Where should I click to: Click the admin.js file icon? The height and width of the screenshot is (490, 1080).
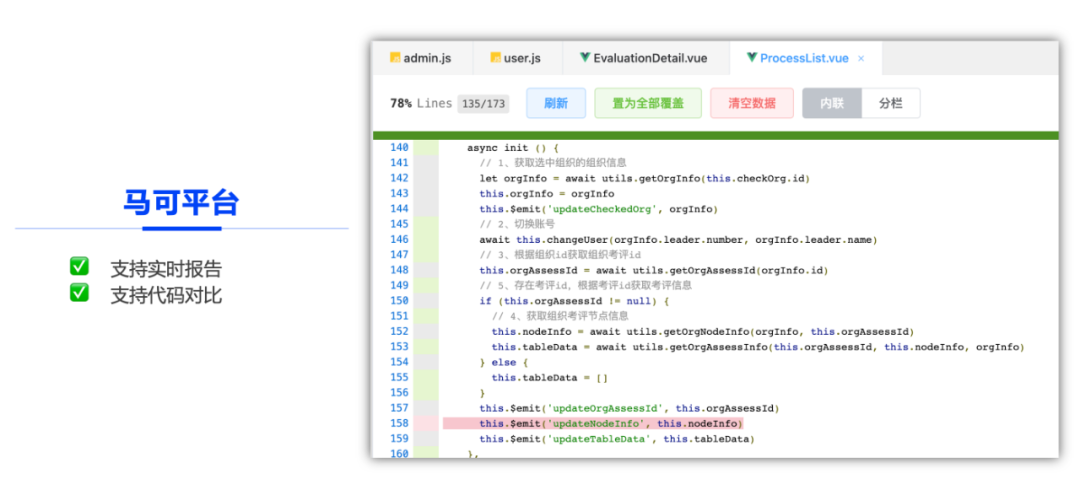(395, 58)
